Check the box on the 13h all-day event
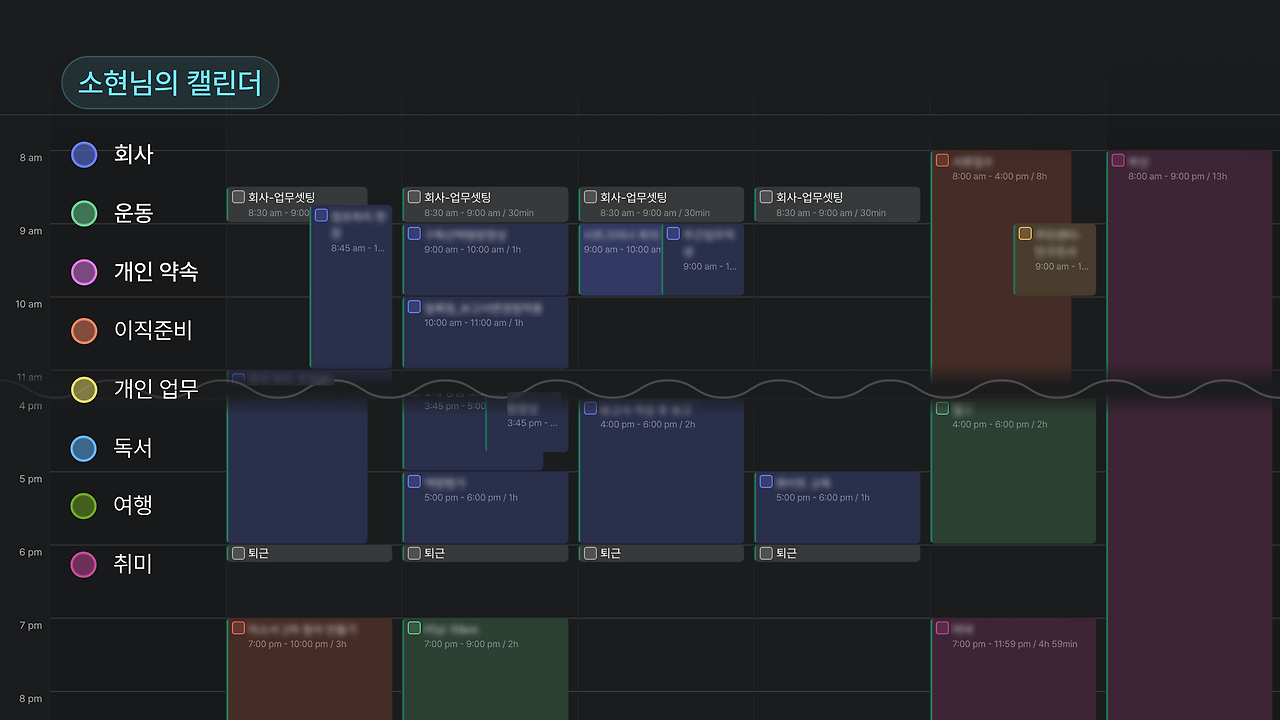The image size is (1280, 720). click(x=1118, y=160)
